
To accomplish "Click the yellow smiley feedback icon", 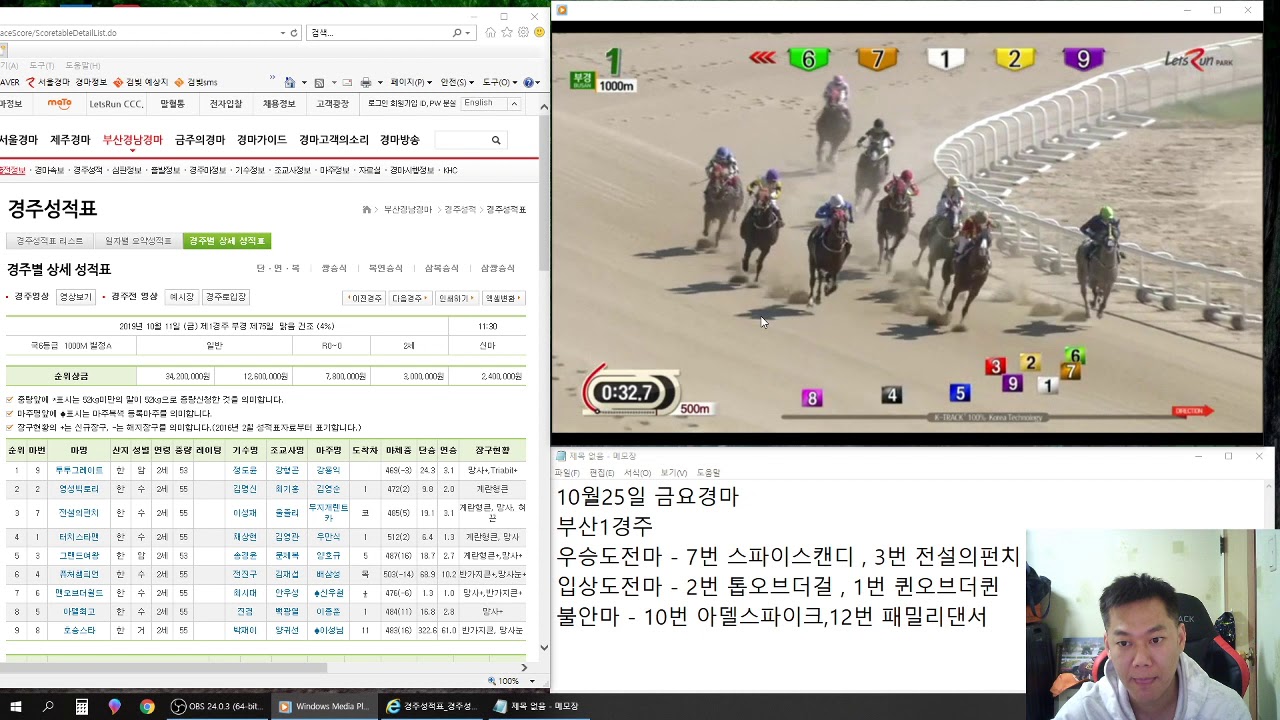I will pos(539,33).
